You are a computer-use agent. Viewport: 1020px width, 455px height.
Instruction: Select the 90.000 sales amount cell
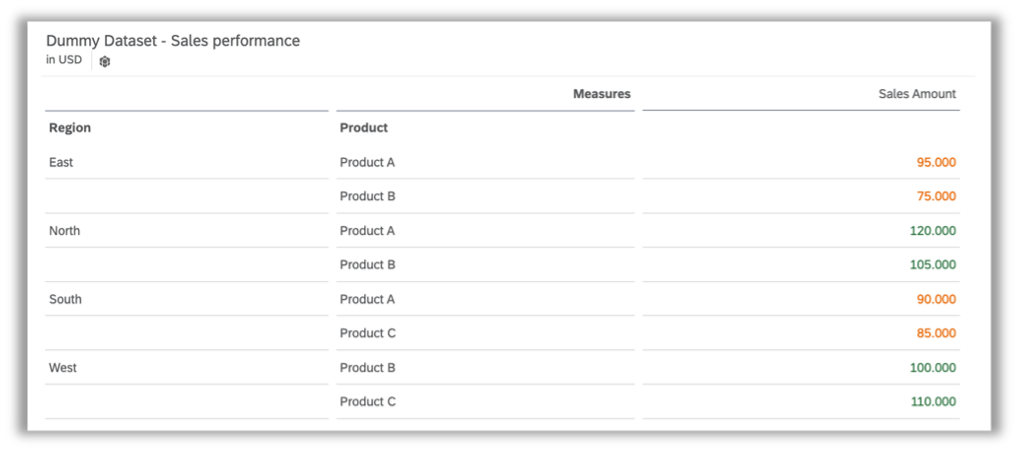point(936,299)
